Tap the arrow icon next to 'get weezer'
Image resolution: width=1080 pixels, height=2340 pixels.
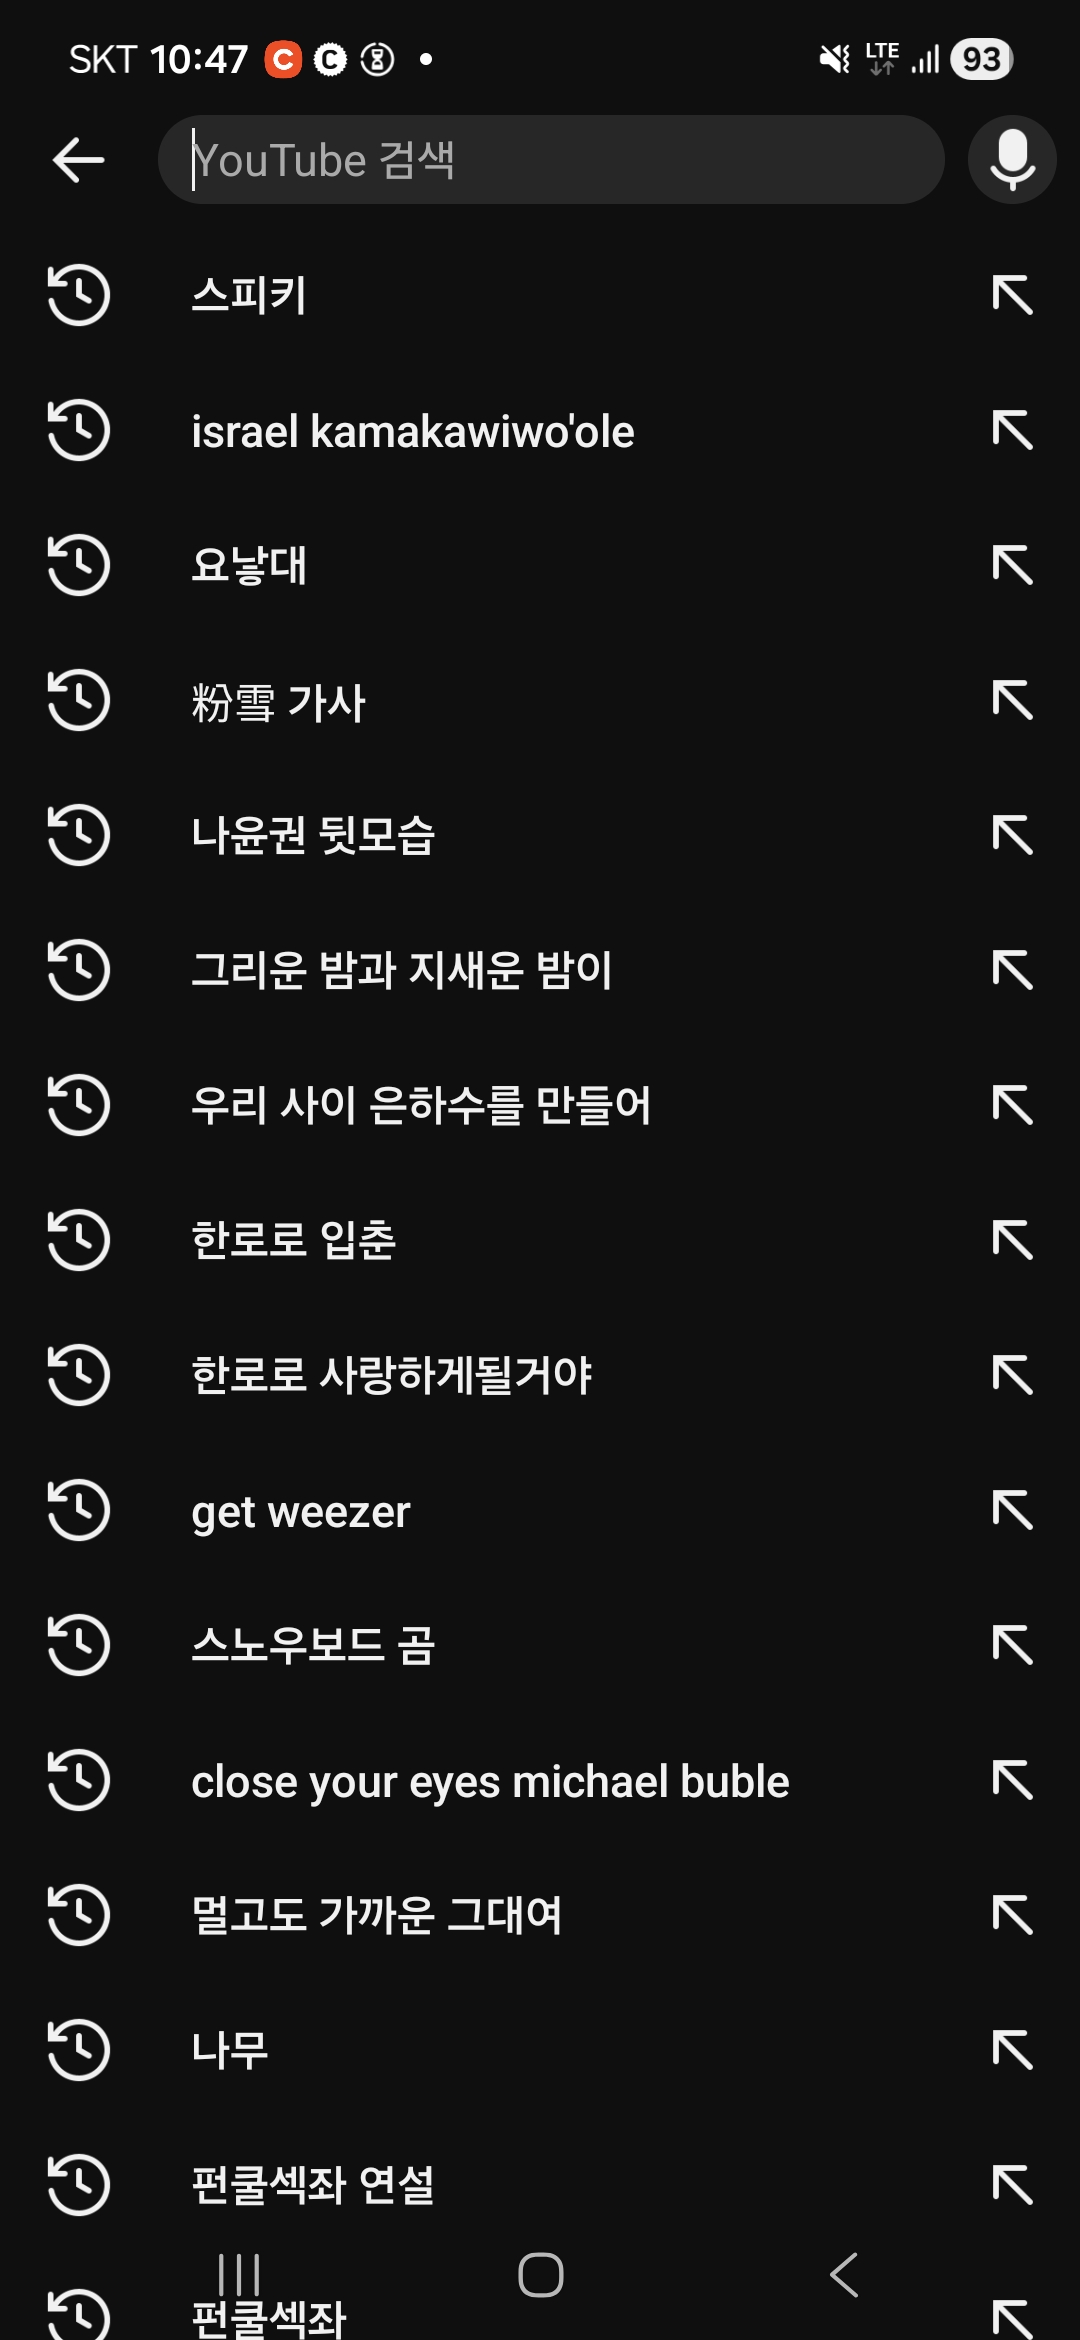point(1012,1510)
